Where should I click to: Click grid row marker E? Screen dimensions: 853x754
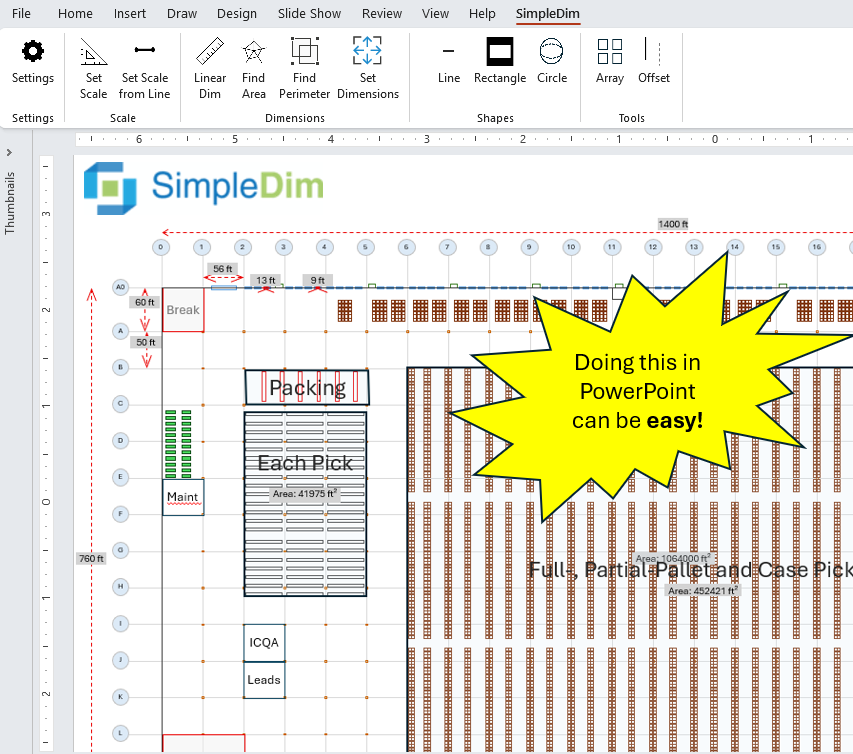120,477
